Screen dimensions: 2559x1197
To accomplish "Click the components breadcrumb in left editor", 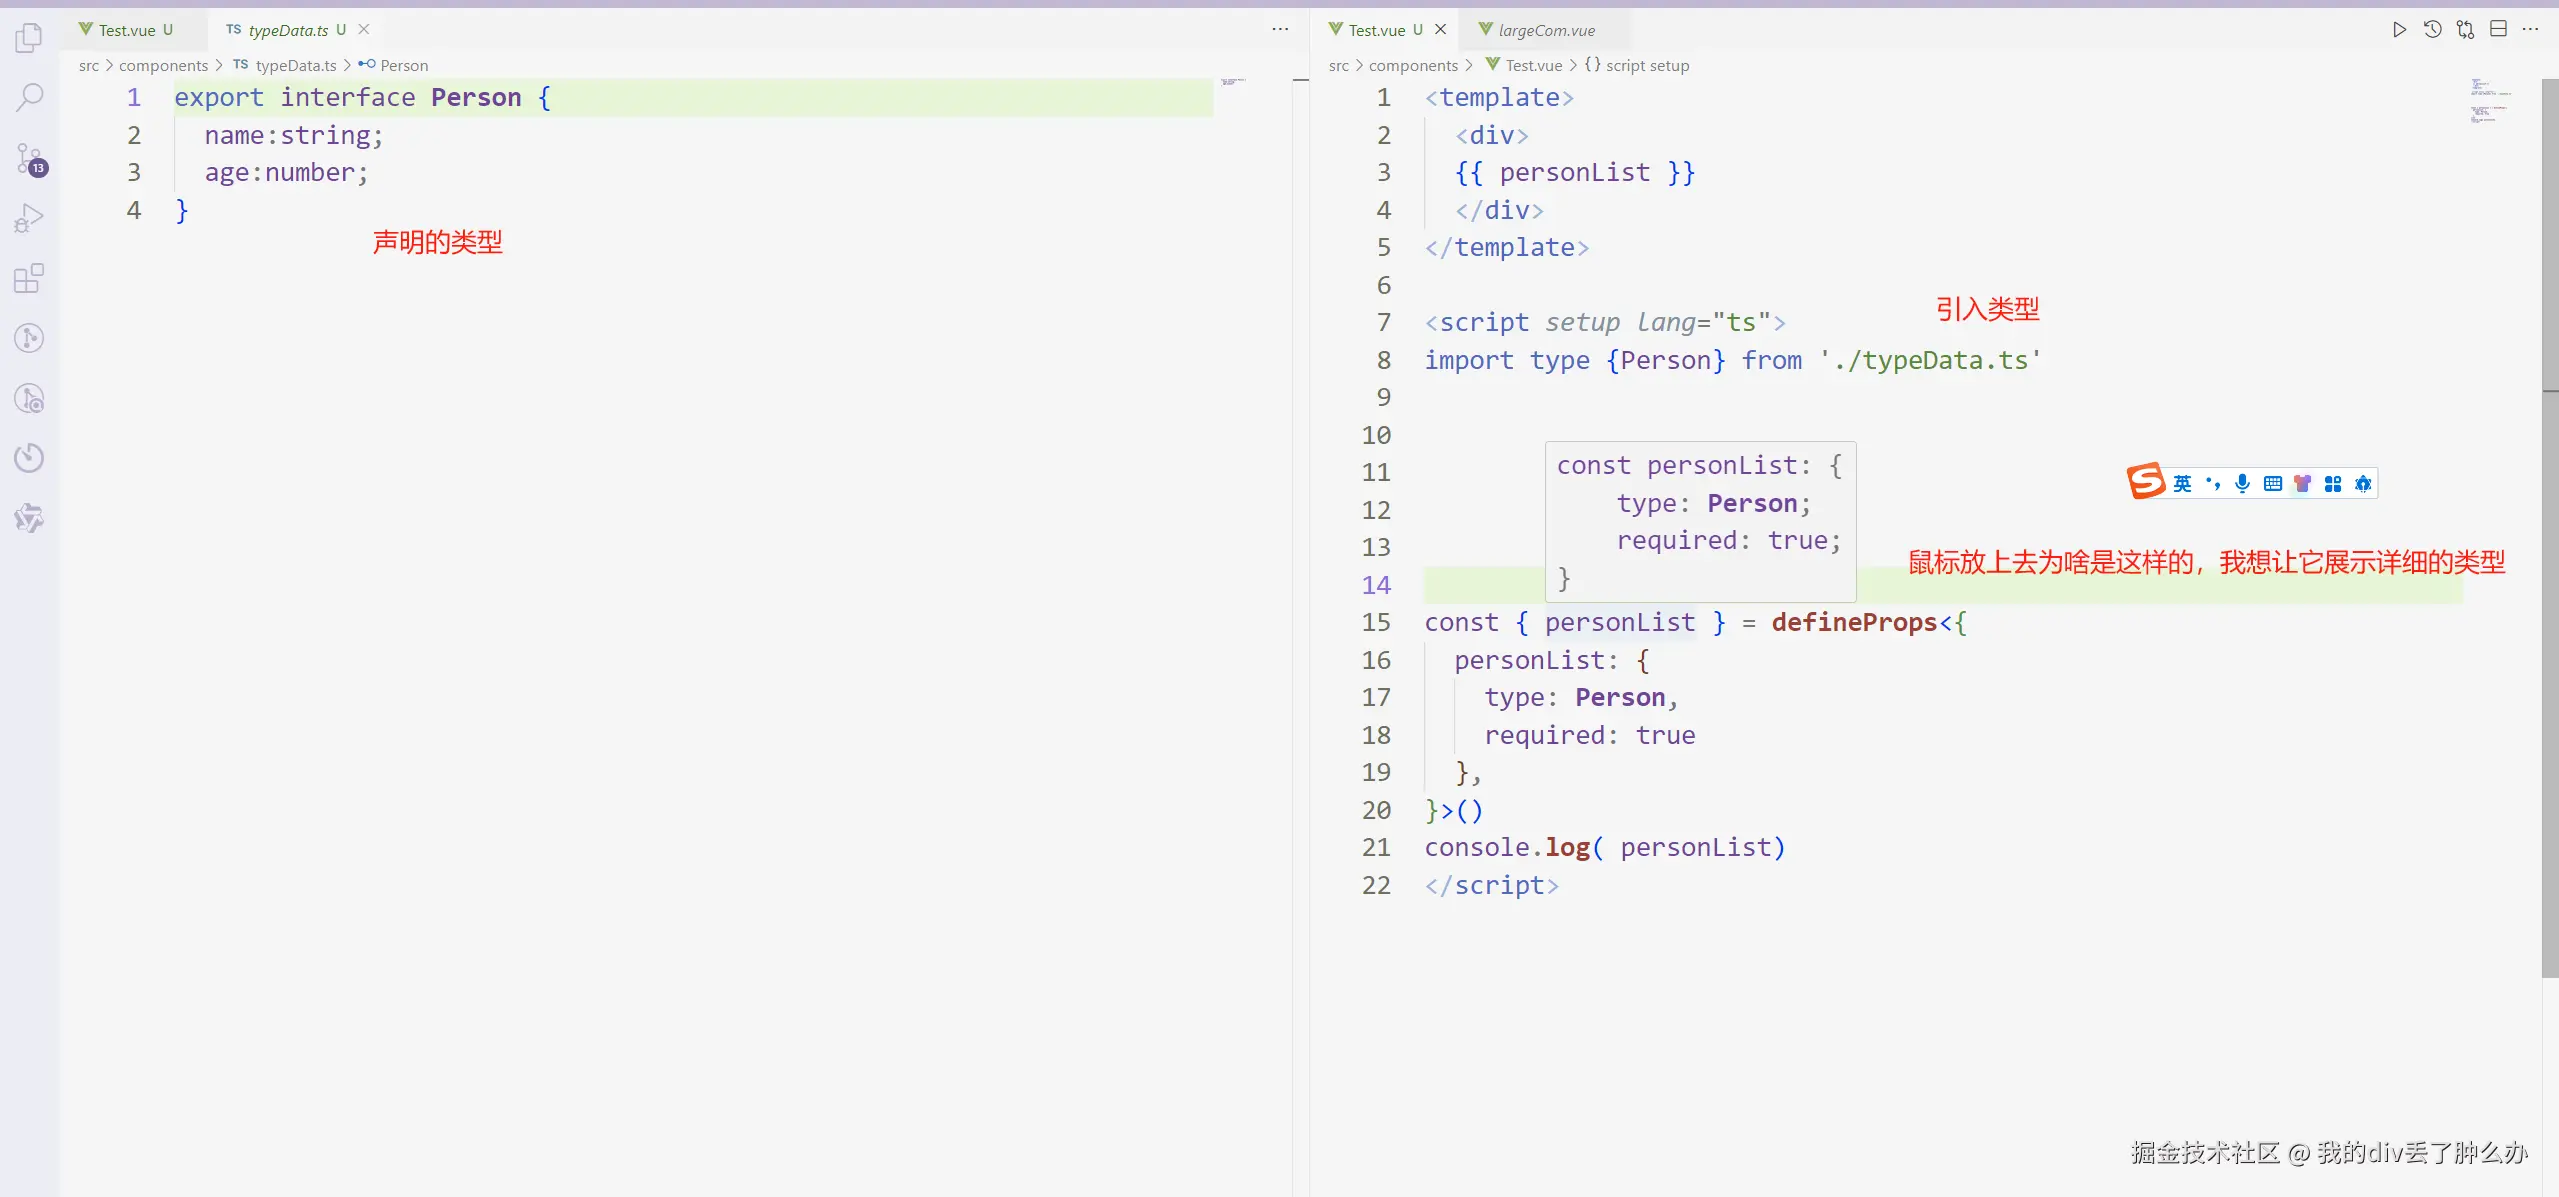I will click(x=163, y=65).
